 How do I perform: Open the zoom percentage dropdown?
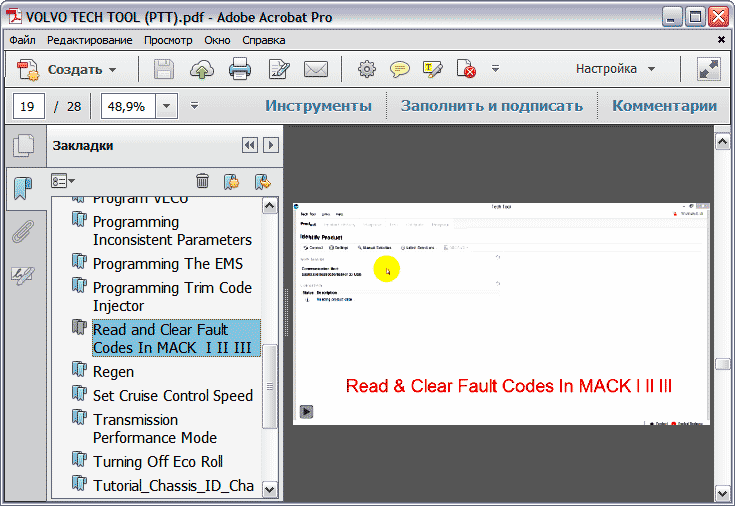166,106
